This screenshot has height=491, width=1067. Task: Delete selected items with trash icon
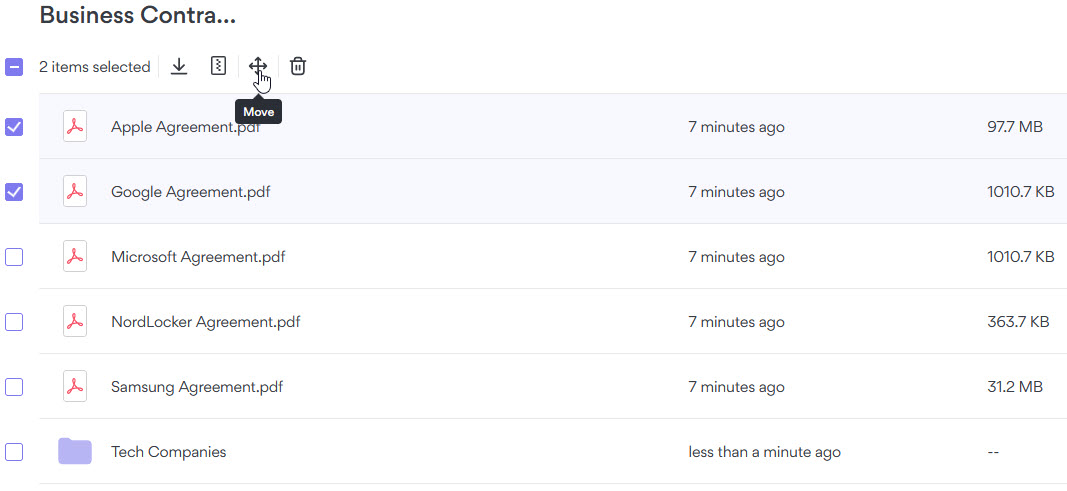pos(298,67)
